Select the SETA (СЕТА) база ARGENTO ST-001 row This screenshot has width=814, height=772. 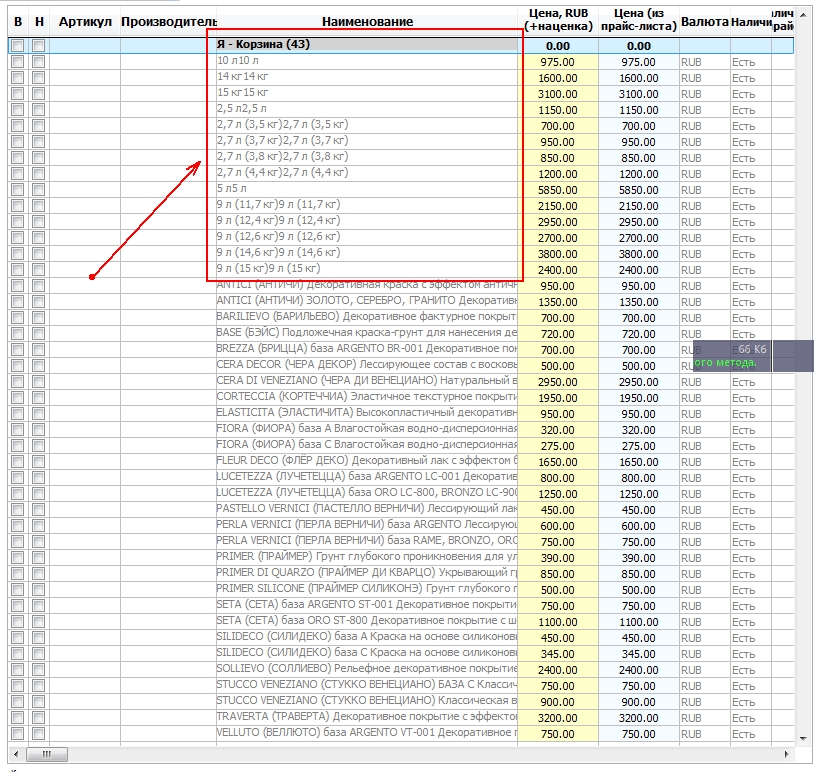[401, 606]
